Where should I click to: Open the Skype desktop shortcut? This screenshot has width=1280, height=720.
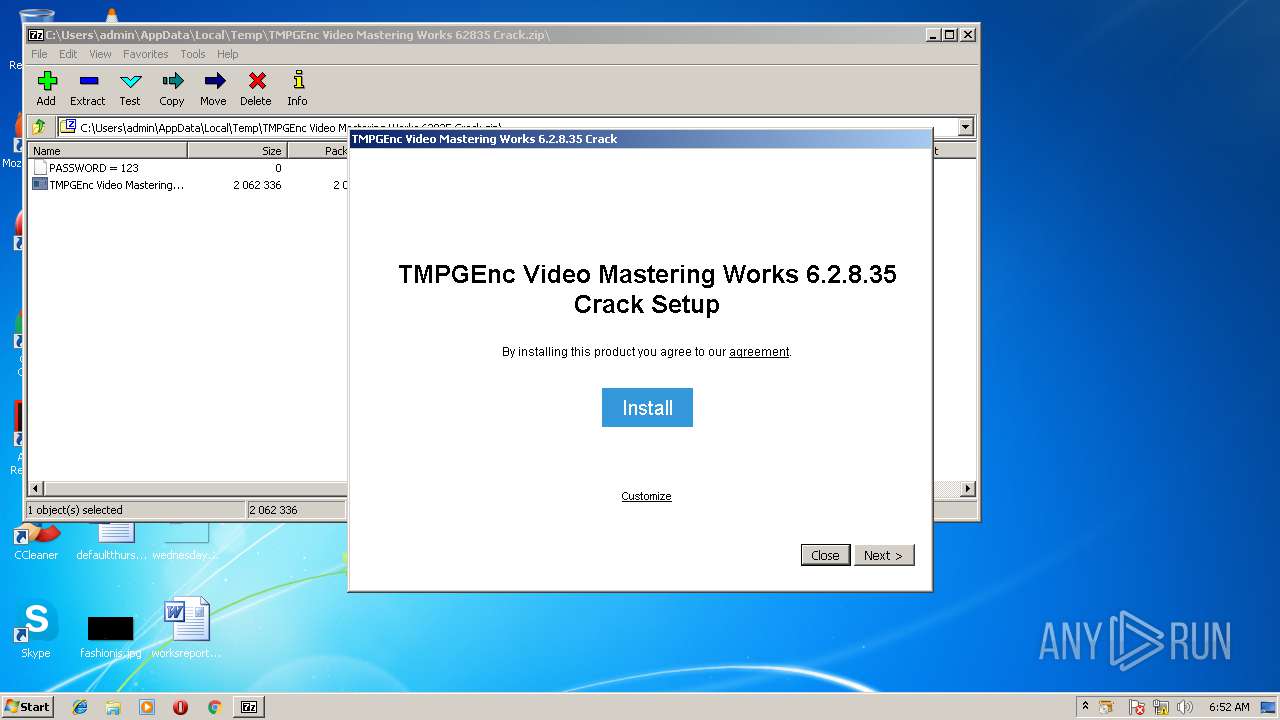[35, 630]
